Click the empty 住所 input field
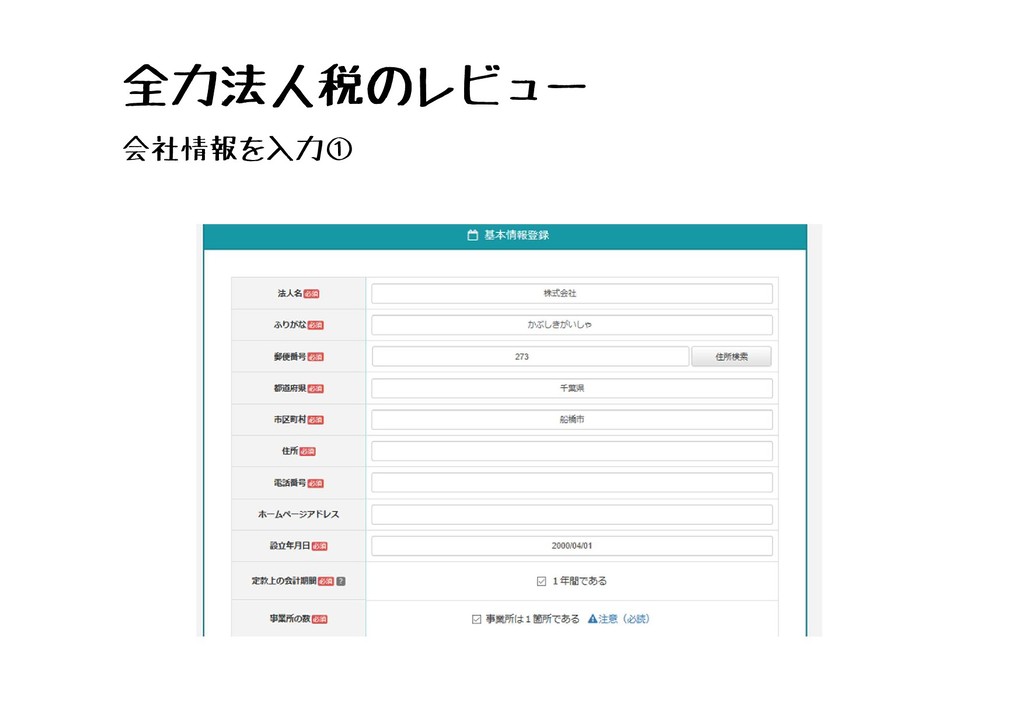This screenshot has height=724, width=1024. [571, 451]
